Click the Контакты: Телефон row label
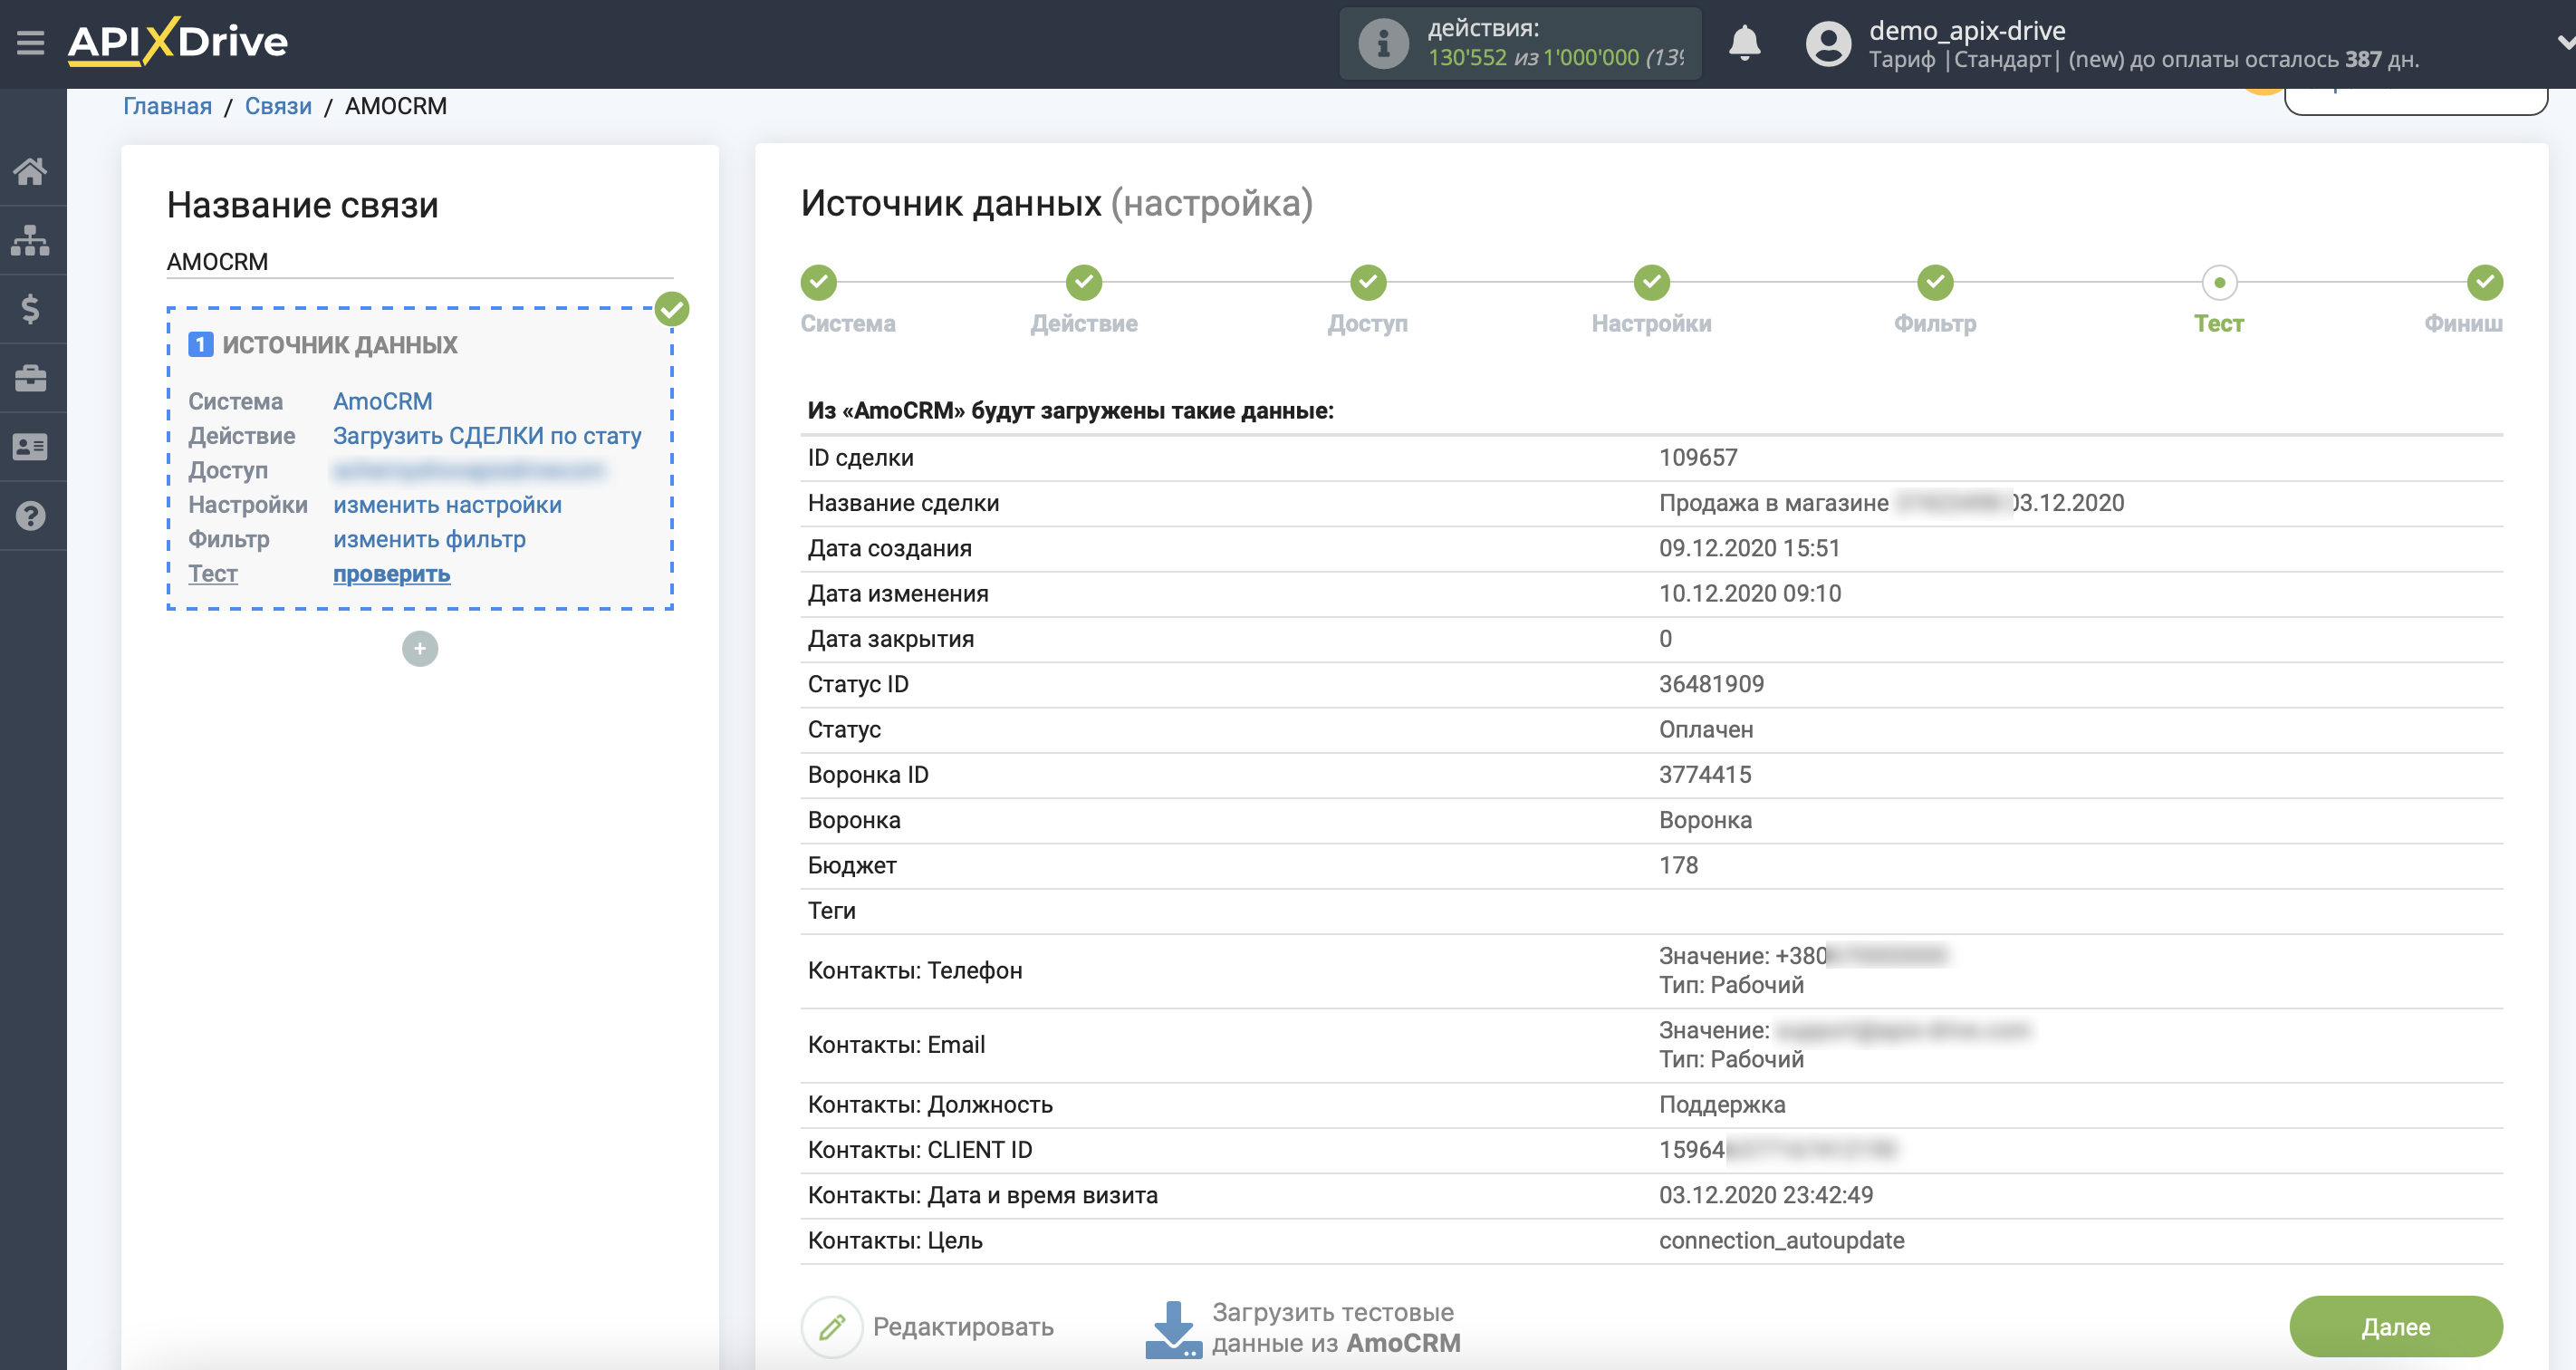Screen dimensions: 2576x1370 [914, 971]
